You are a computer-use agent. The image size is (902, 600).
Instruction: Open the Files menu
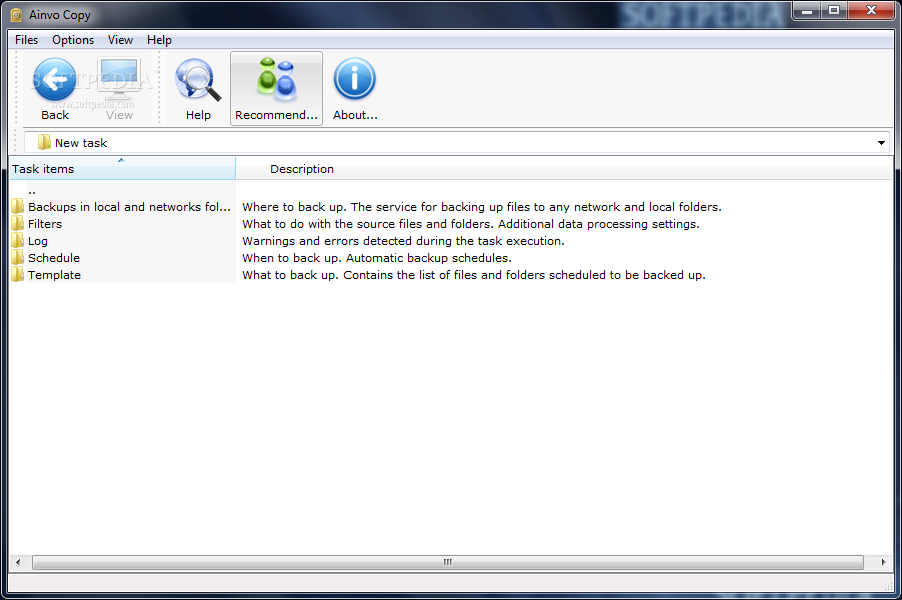[26, 40]
